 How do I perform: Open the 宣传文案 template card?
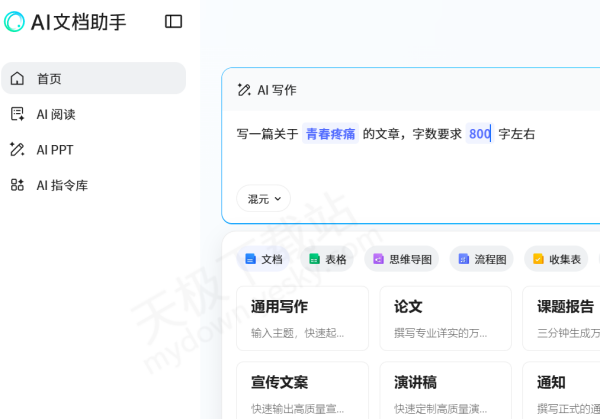pos(303,390)
